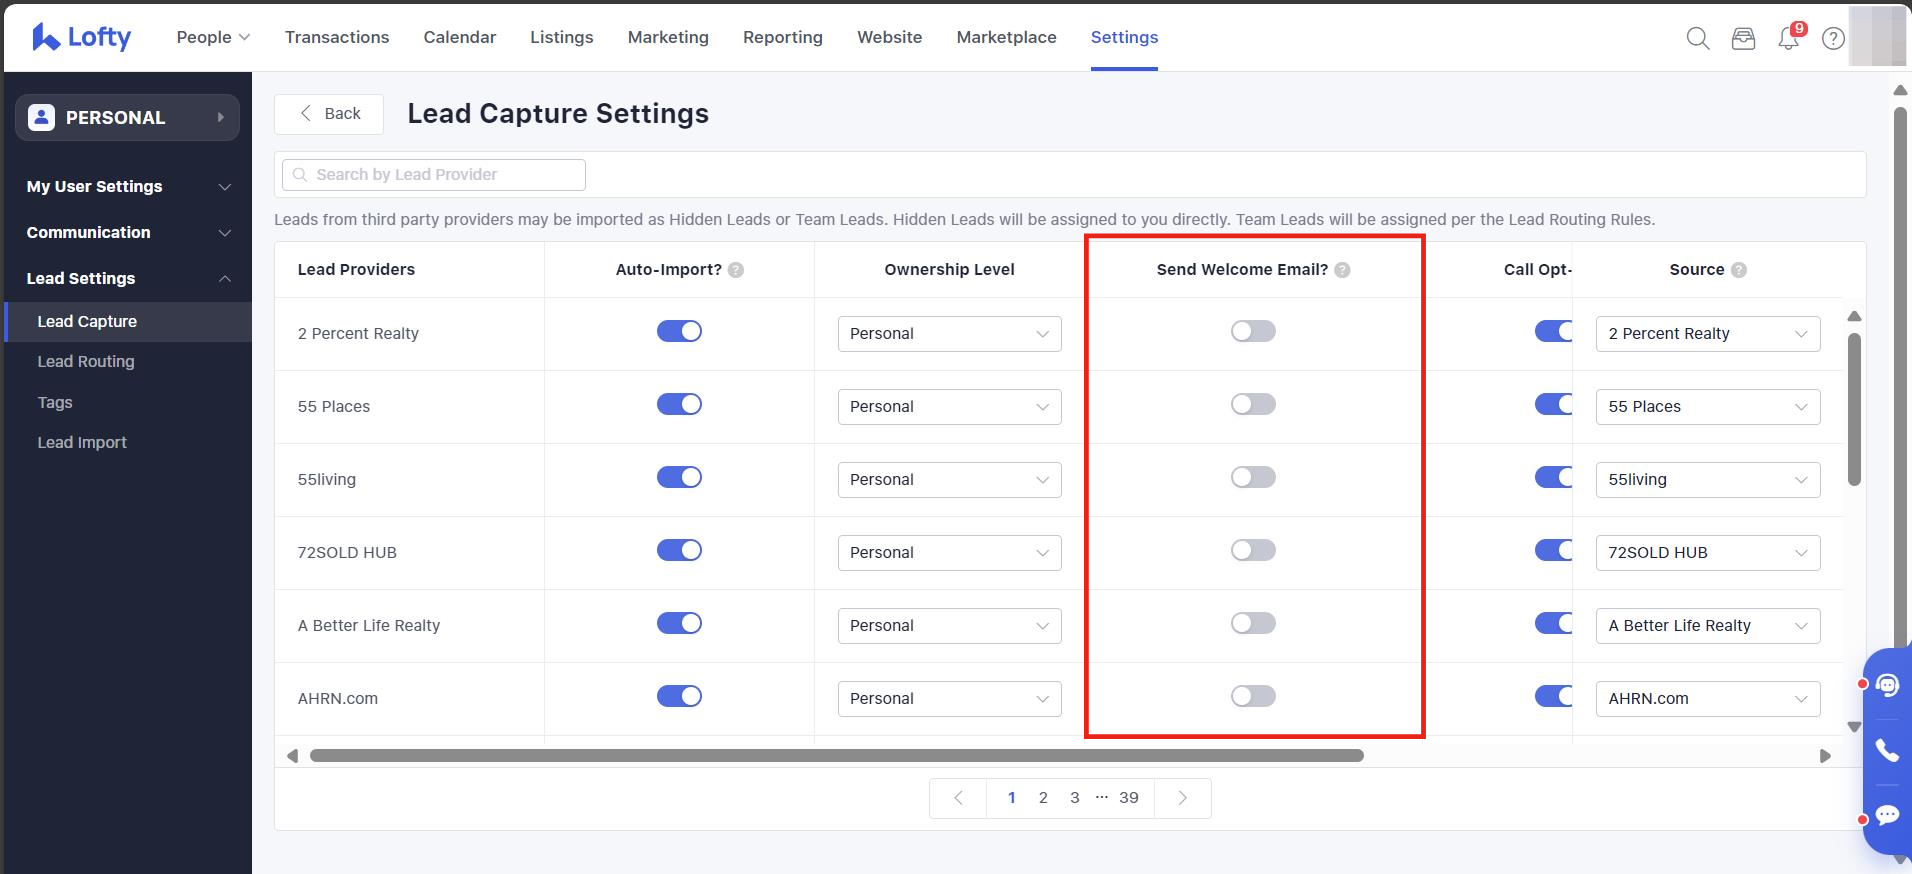Click the Back button
This screenshot has height=874, width=1912.
point(329,114)
